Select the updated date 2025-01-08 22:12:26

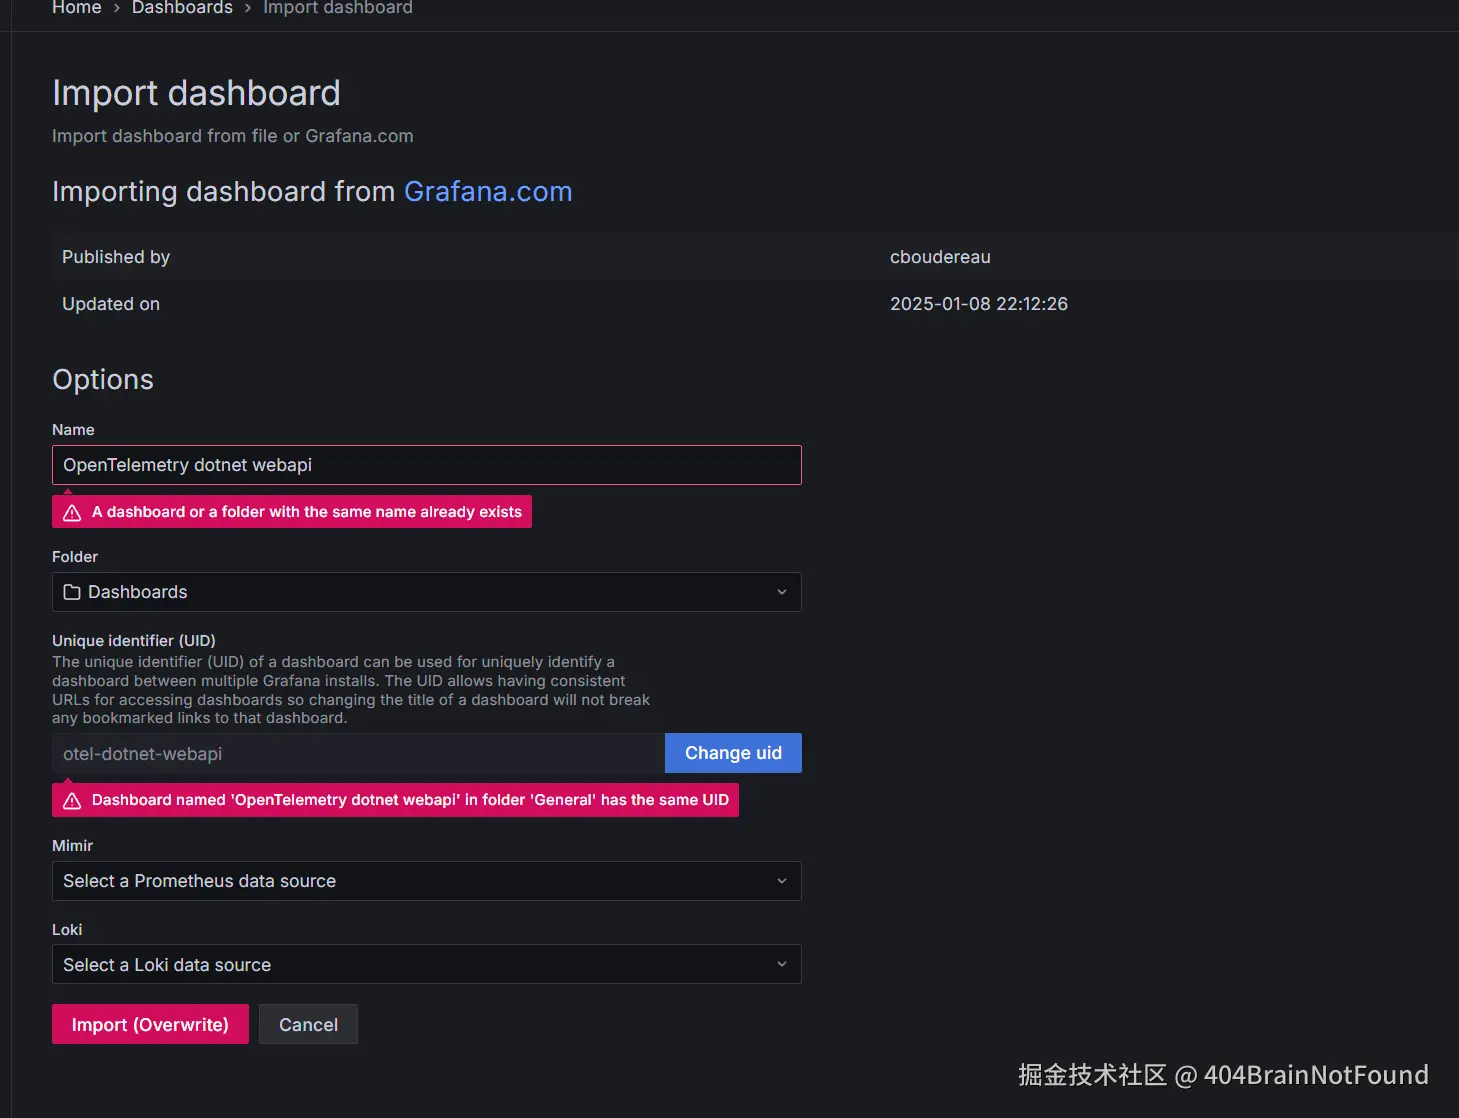pos(979,304)
